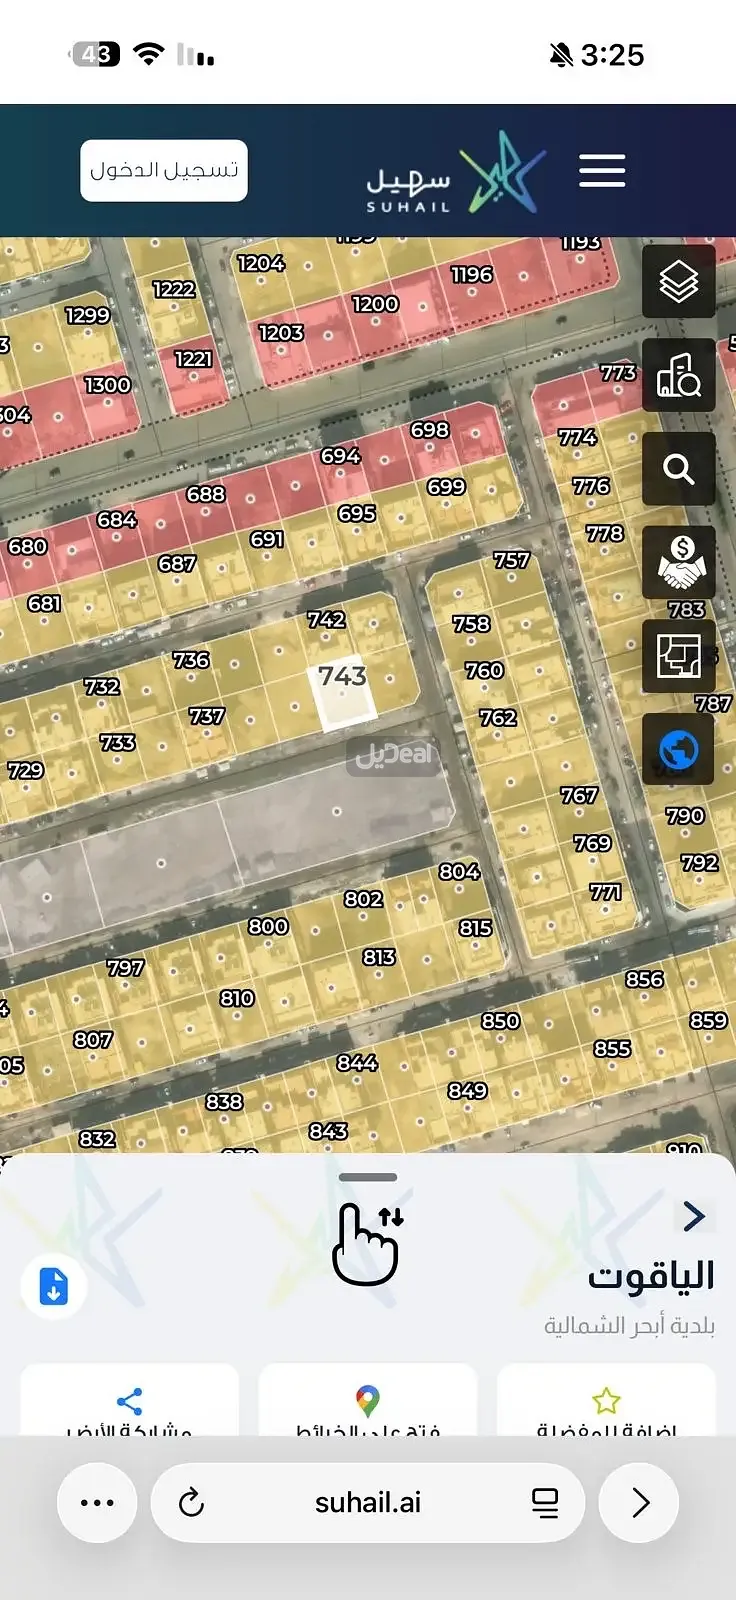The height and width of the screenshot is (1600, 736).
Task: Tap the building search icon
Action: point(678,375)
